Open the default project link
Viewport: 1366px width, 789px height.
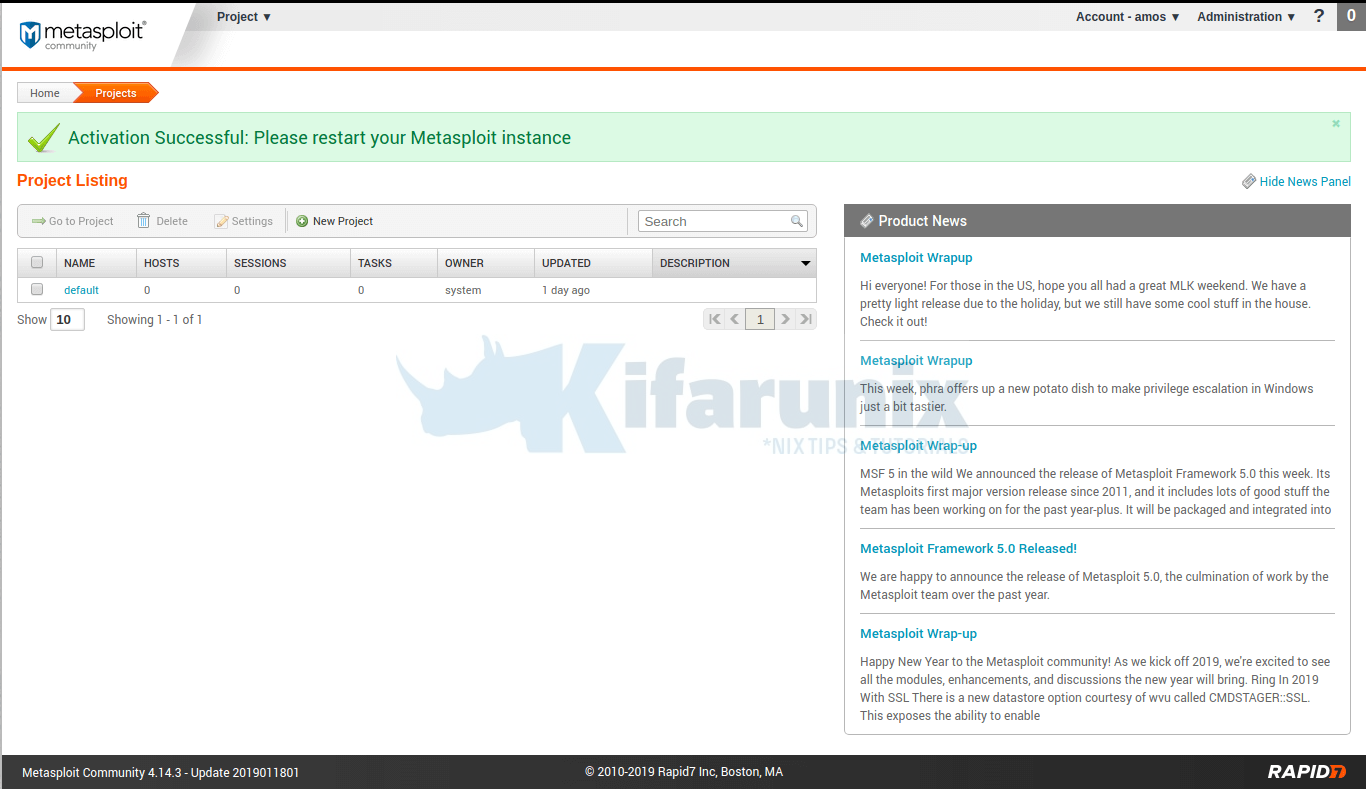tap(81, 290)
